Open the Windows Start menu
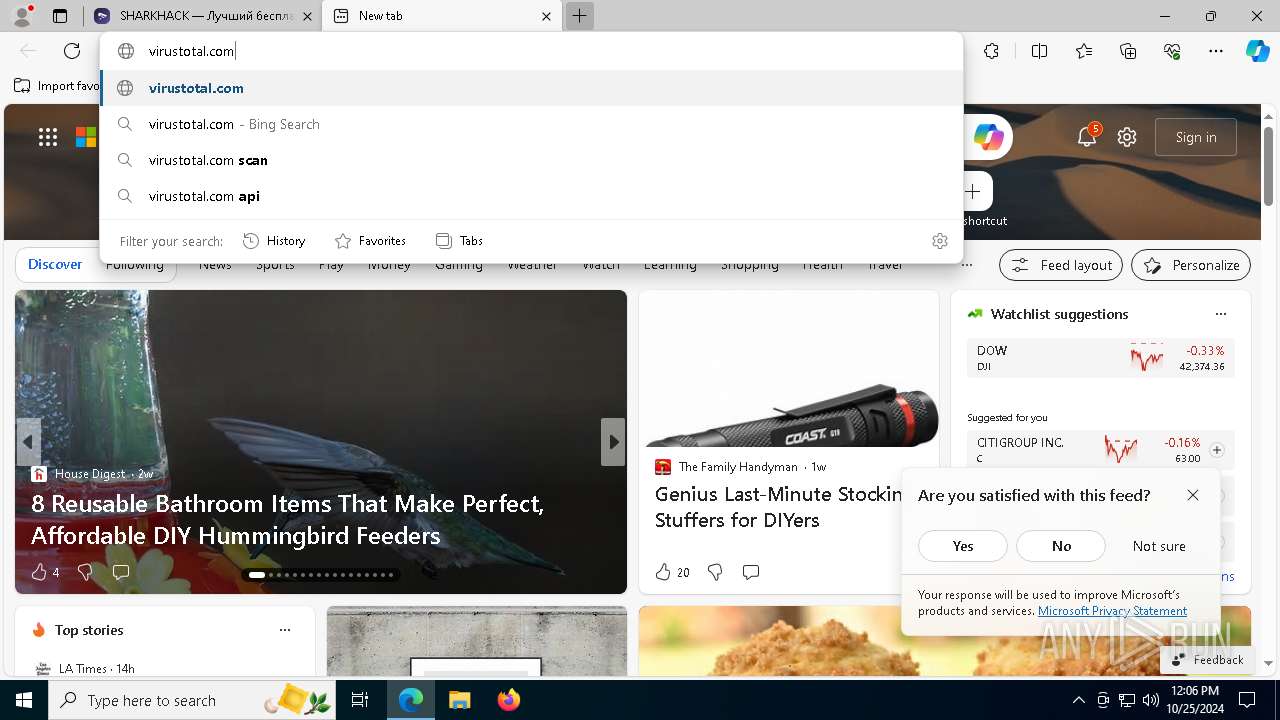Viewport: 1280px width, 720px height. click(24, 700)
